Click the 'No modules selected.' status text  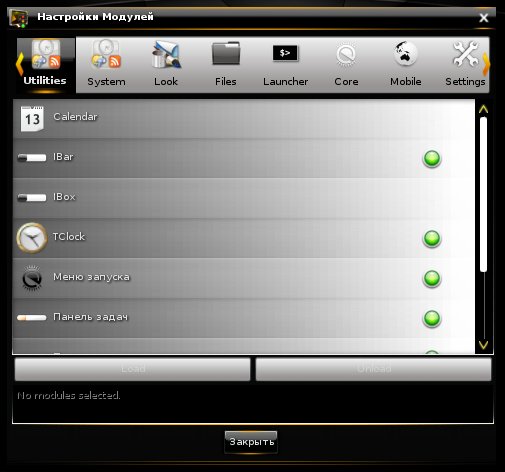tap(69, 396)
